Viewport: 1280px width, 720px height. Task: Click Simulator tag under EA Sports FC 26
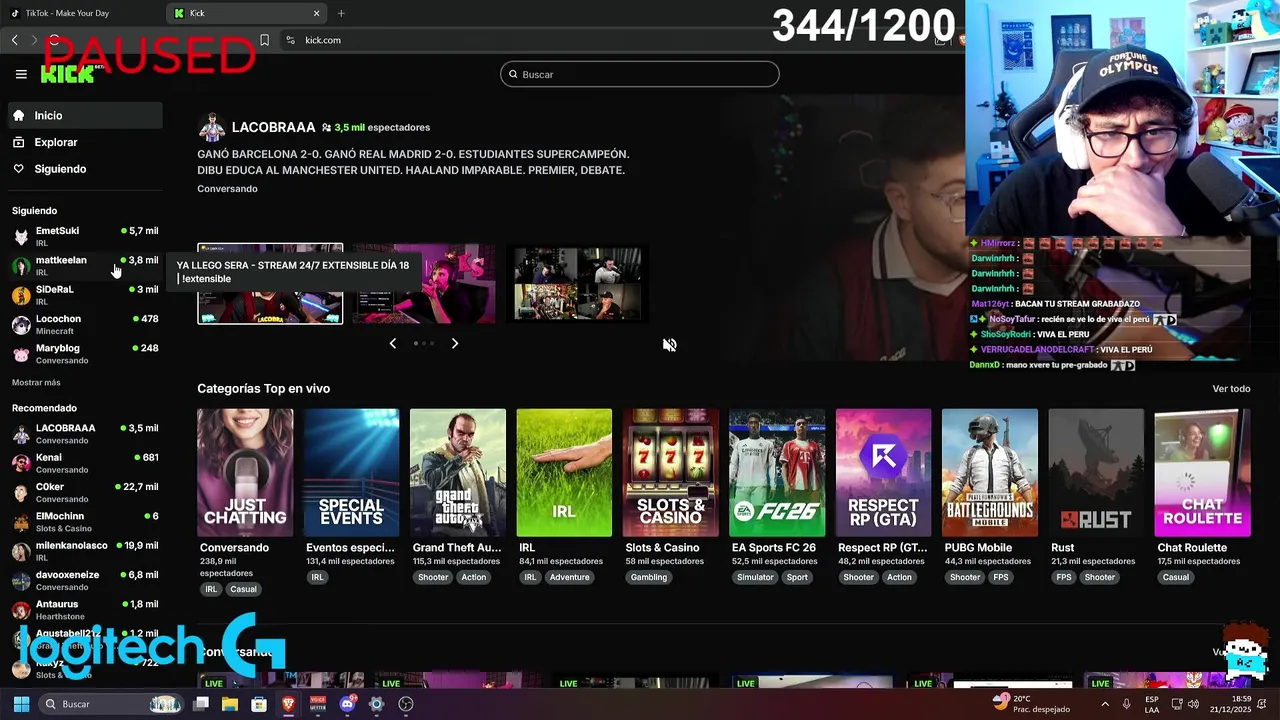pos(755,577)
